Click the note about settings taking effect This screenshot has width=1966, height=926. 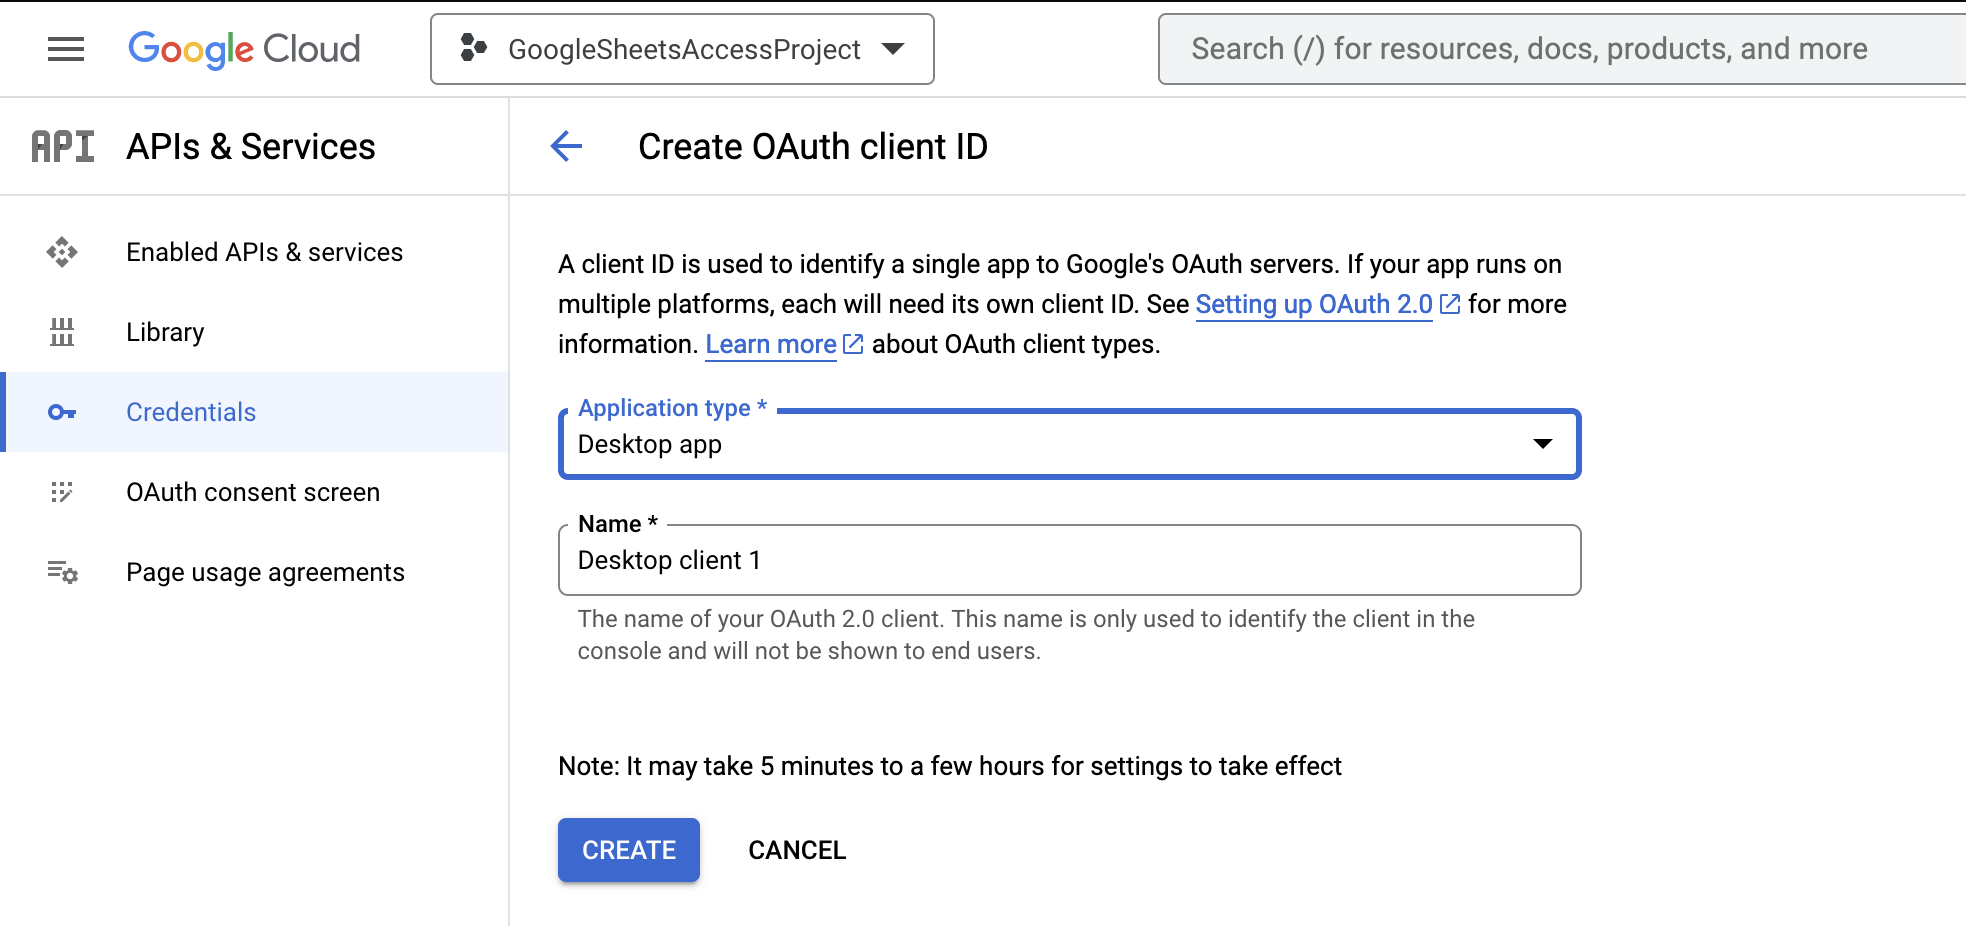pyautogui.click(x=950, y=766)
